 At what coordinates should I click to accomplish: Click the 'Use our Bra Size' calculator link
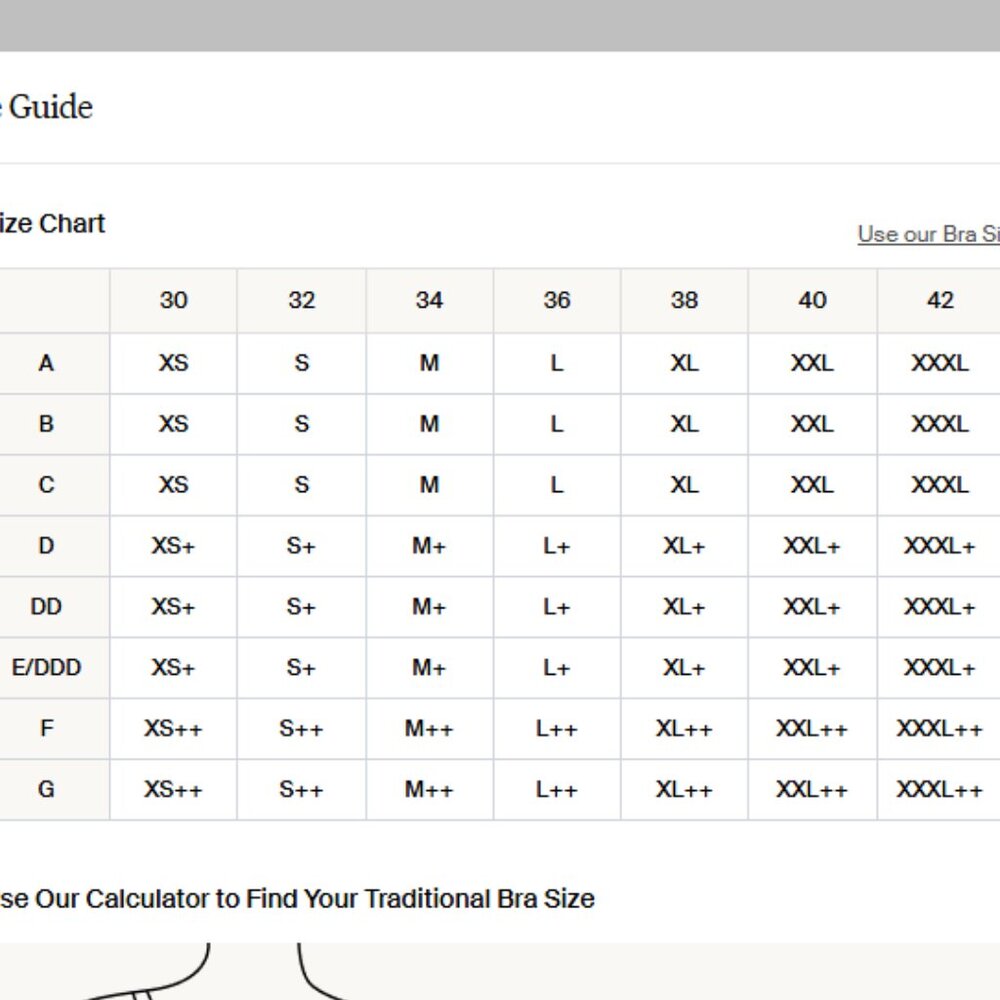pyautogui.click(x=928, y=234)
